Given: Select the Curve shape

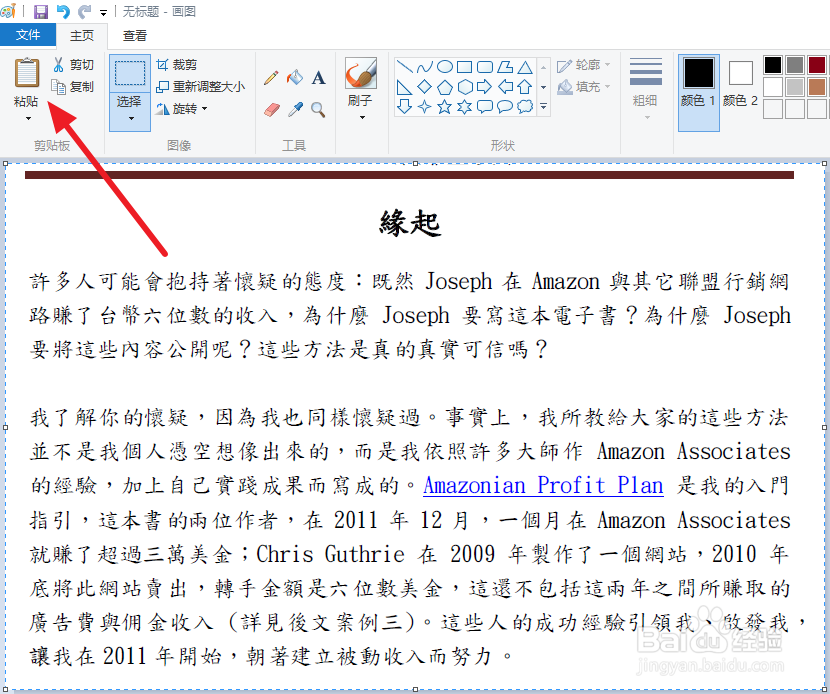Looking at the screenshot, I should point(425,67).
